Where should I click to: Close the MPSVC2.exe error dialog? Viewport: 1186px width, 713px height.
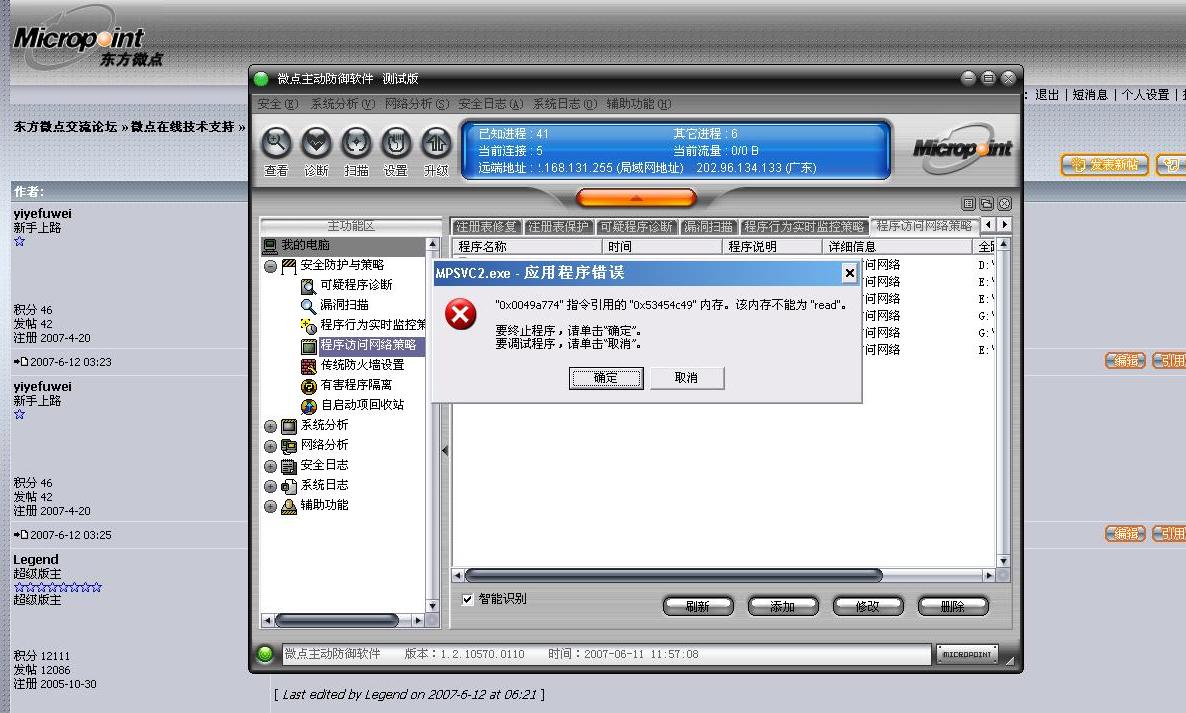pos(849,273)
